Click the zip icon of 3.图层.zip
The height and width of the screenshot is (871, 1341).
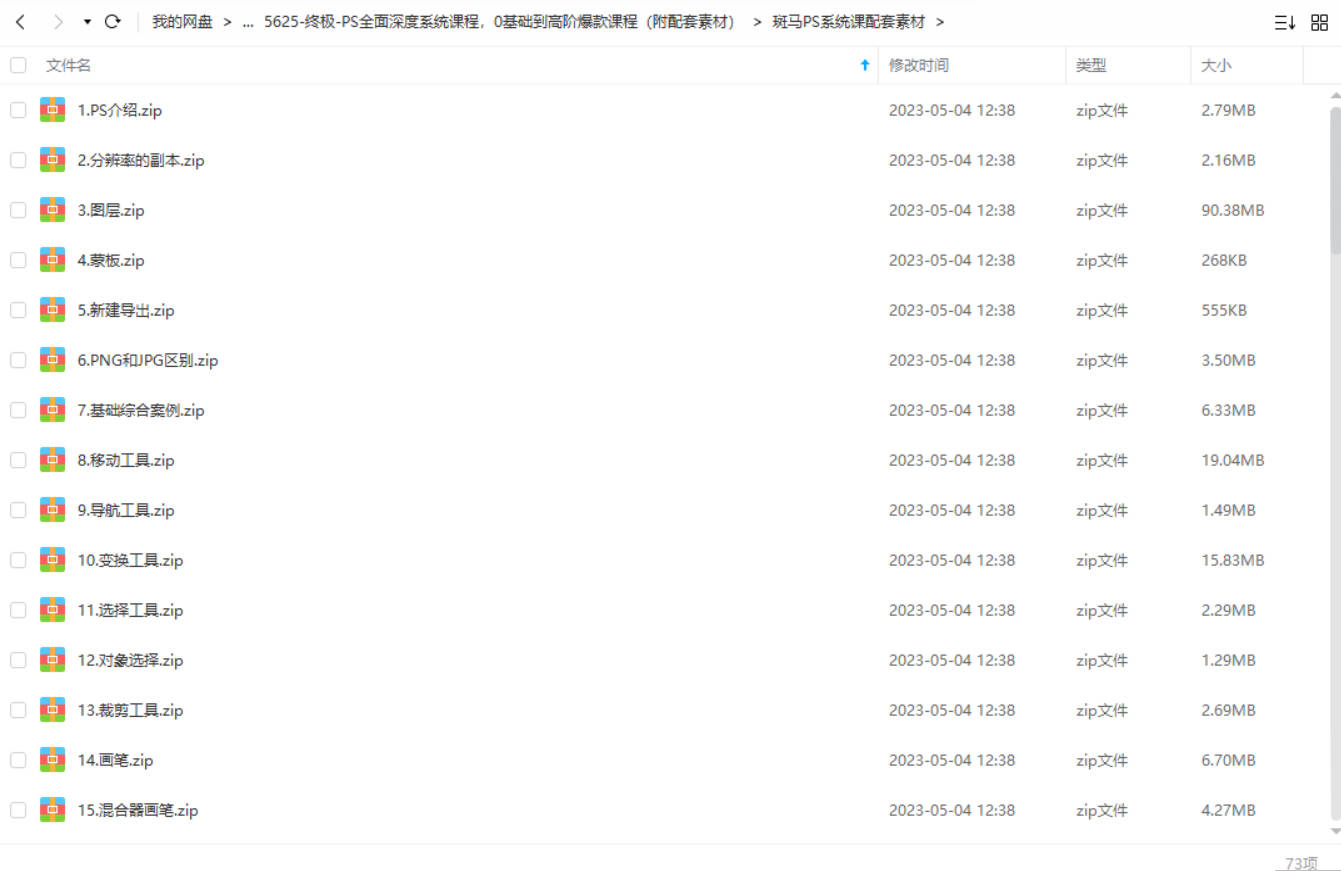coord(53,210)
